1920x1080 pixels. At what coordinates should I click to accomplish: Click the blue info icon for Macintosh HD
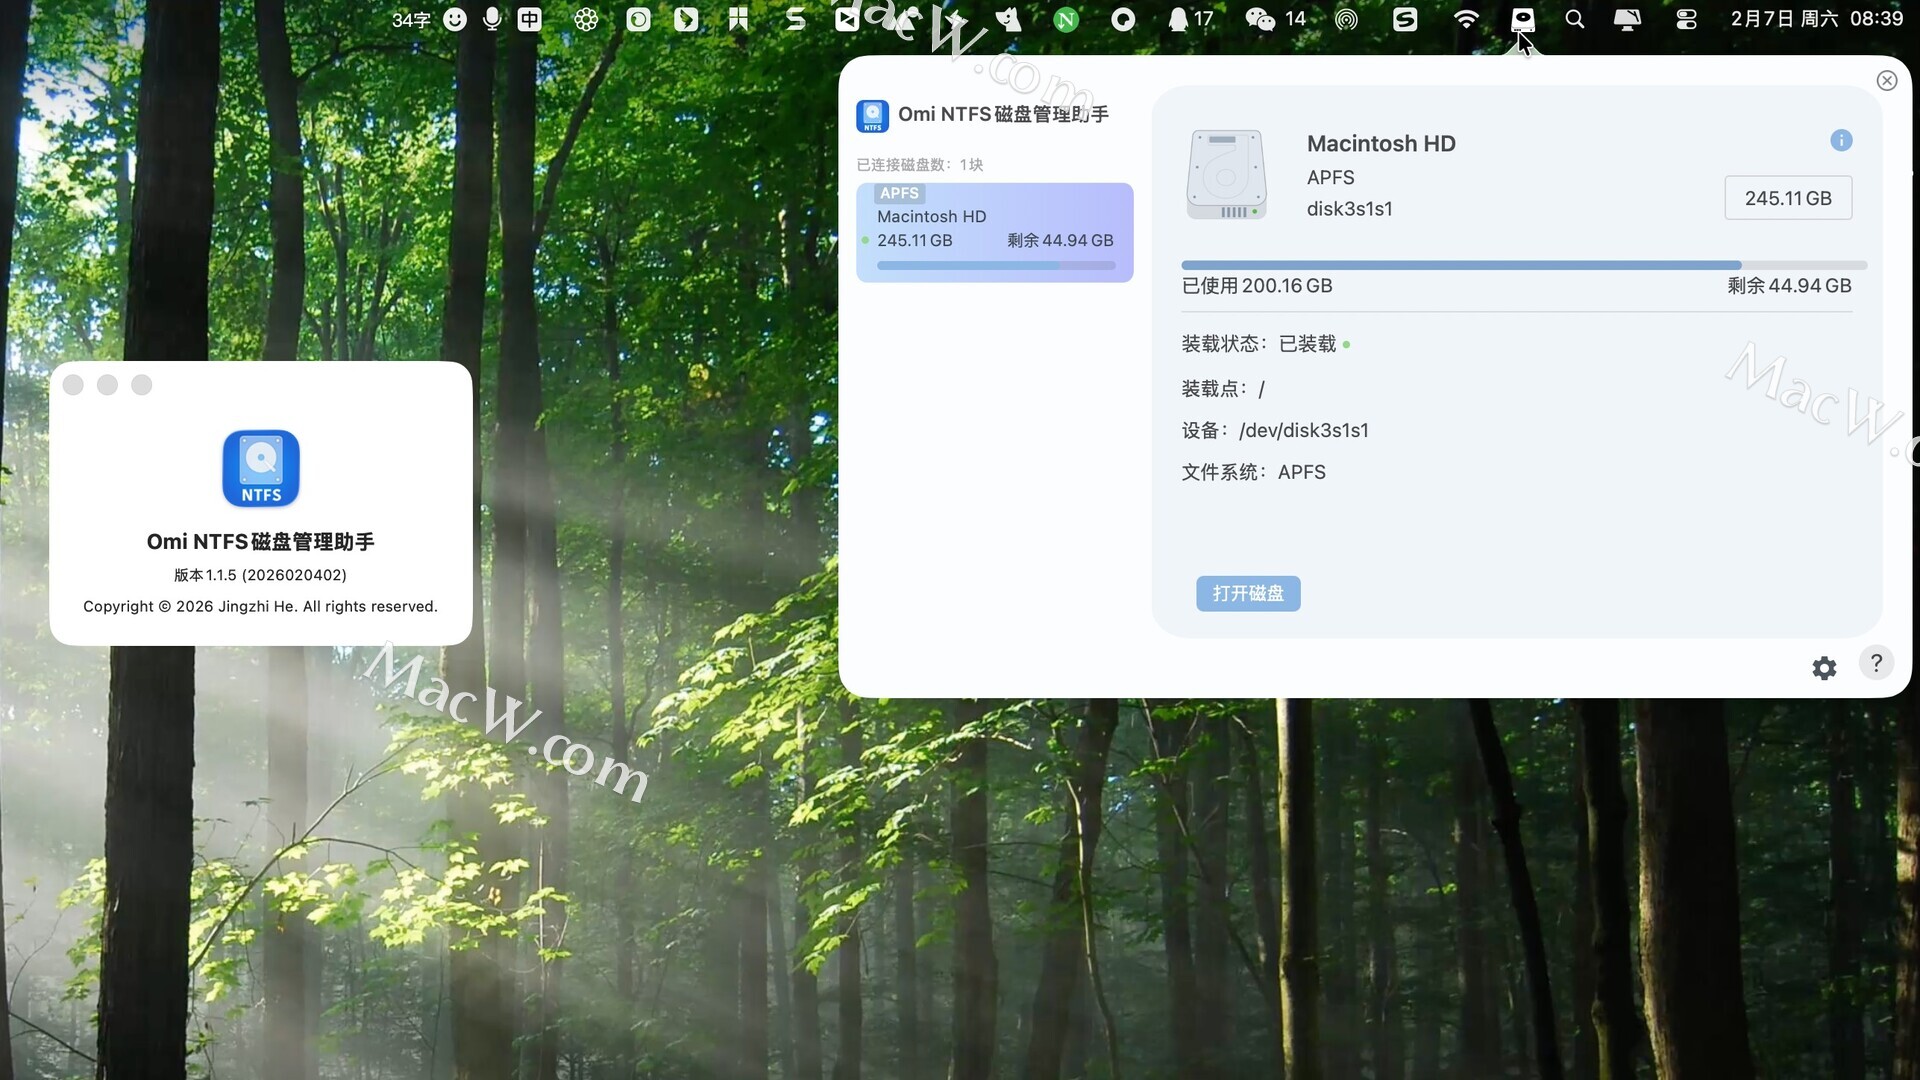tap(1841, 141)
